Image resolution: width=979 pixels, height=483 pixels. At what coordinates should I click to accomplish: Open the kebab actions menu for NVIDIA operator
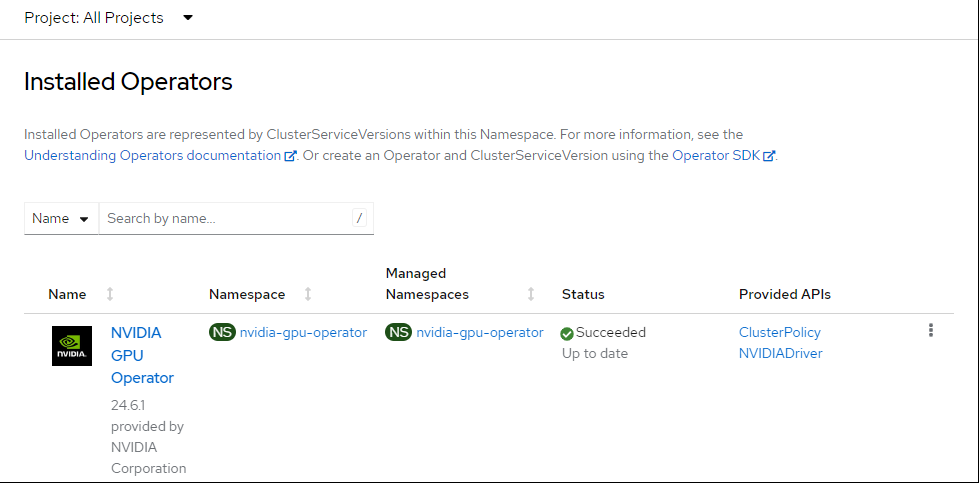tap(931, 331)
